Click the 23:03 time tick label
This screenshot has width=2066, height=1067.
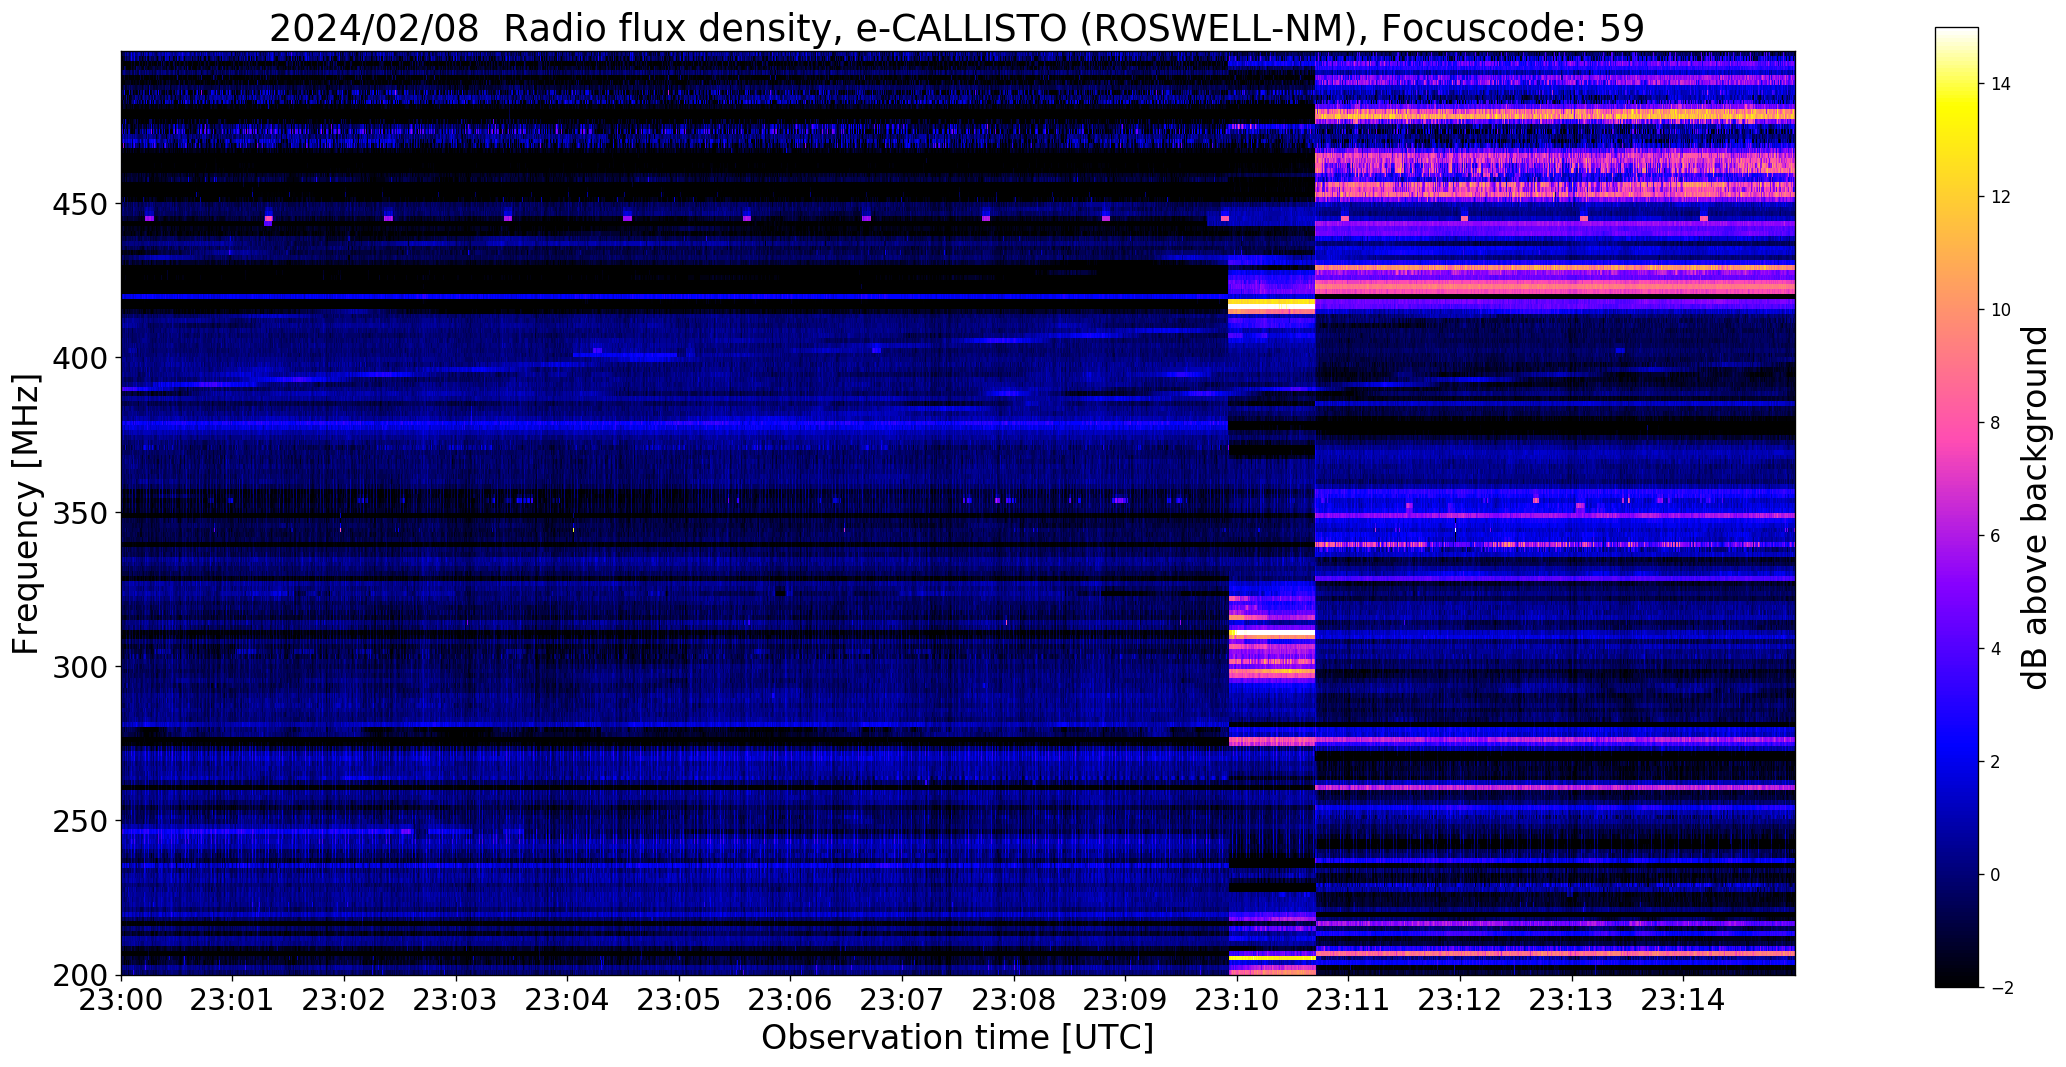[457, 1000]
